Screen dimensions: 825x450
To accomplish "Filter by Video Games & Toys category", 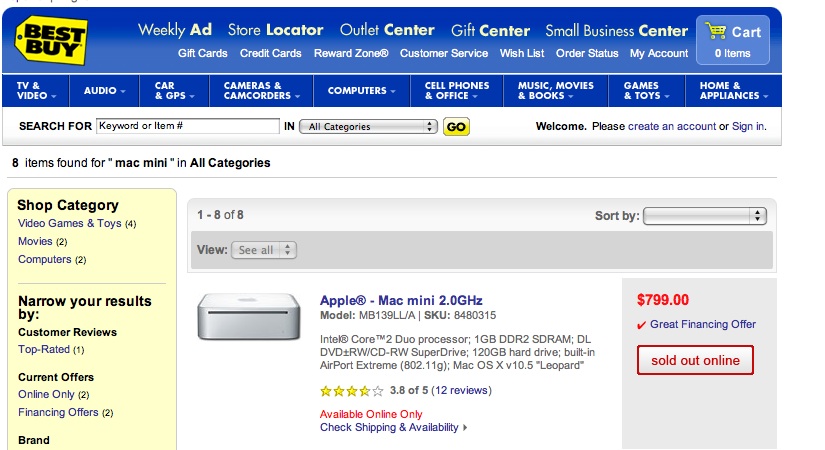I will (x=69, y=223).
